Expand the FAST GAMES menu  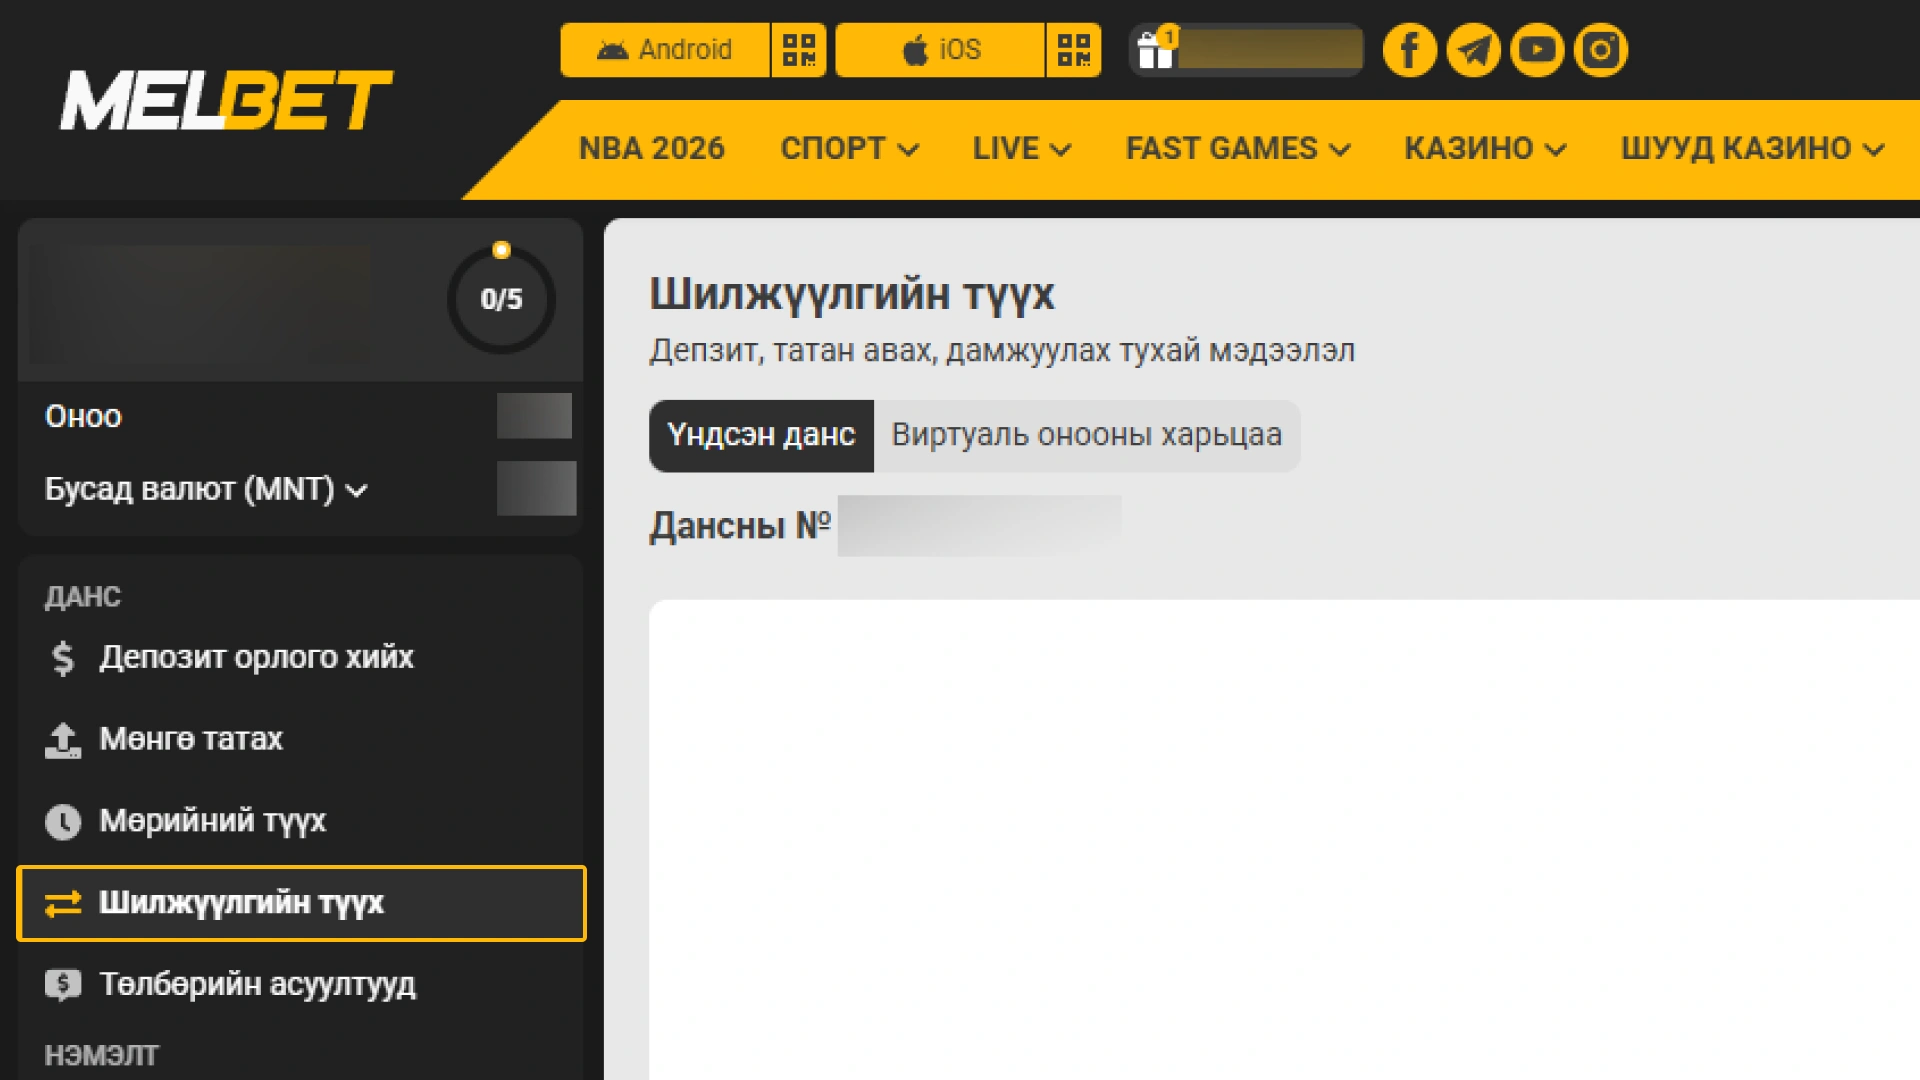[x=1238, y=148]
